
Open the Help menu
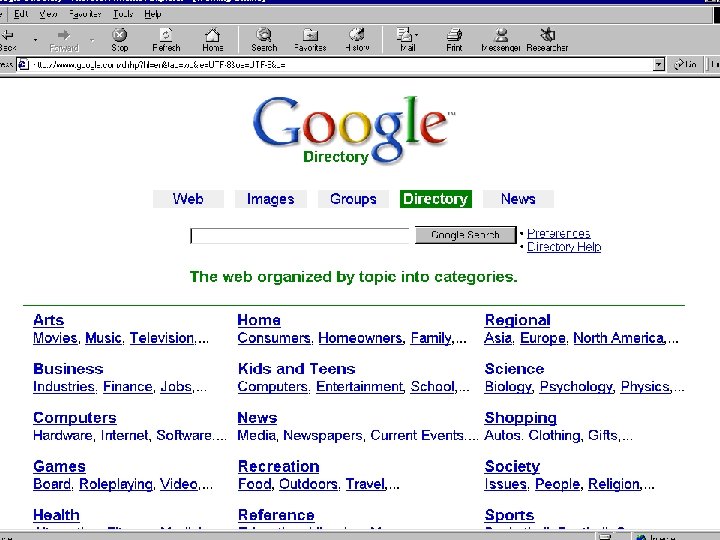152,14
